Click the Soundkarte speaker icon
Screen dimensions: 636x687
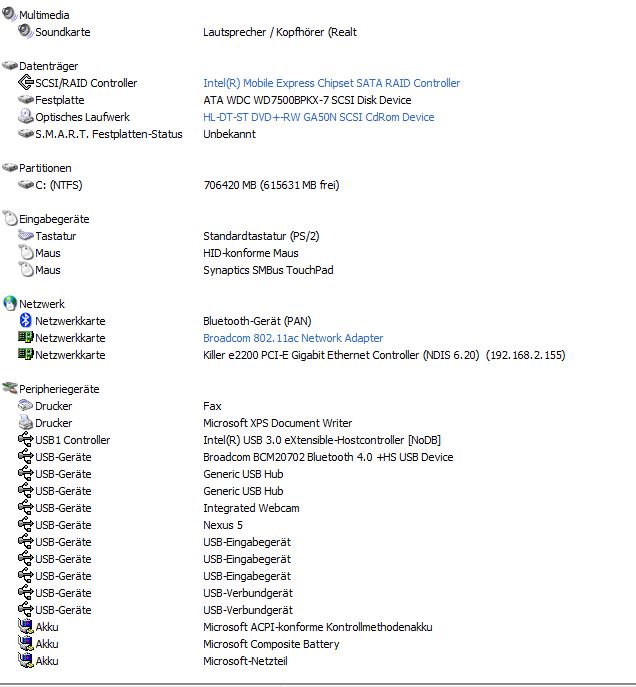[x=25, y=31]
